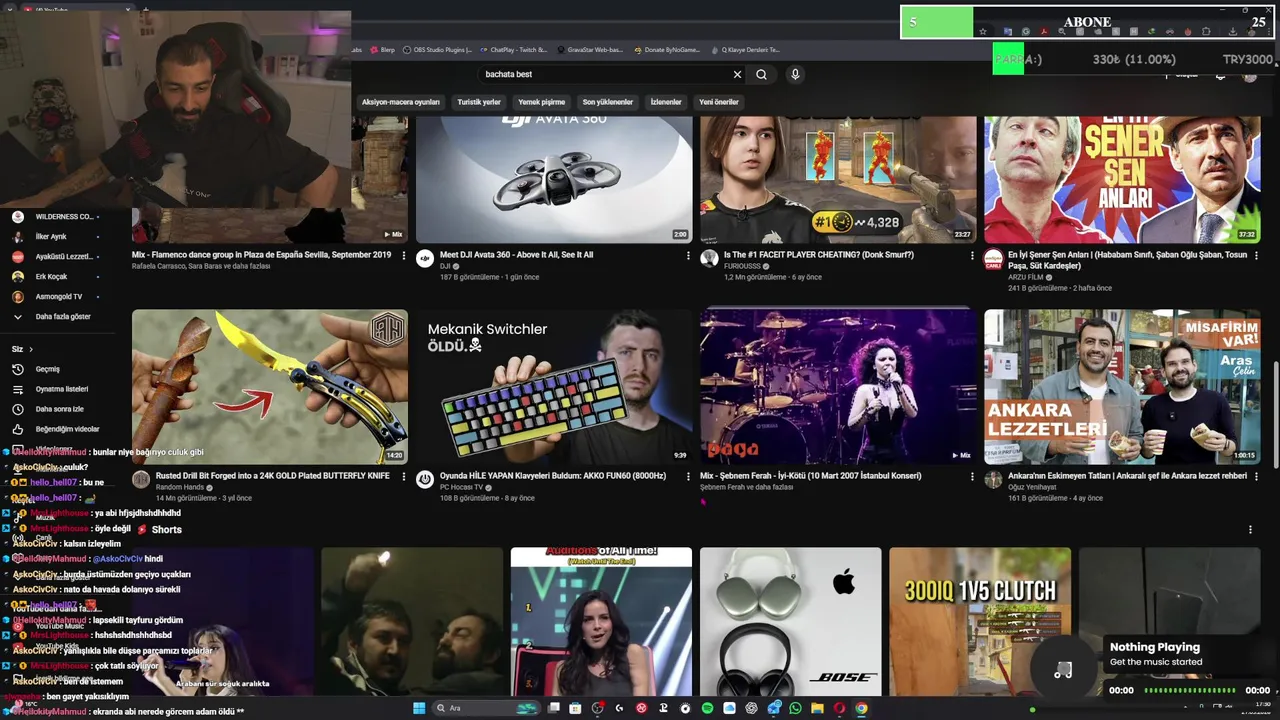The height and width of the screenshot is (720, 1280).
Task: Open Geçmiş history icon in sidebar
Action: coord(17,369)
